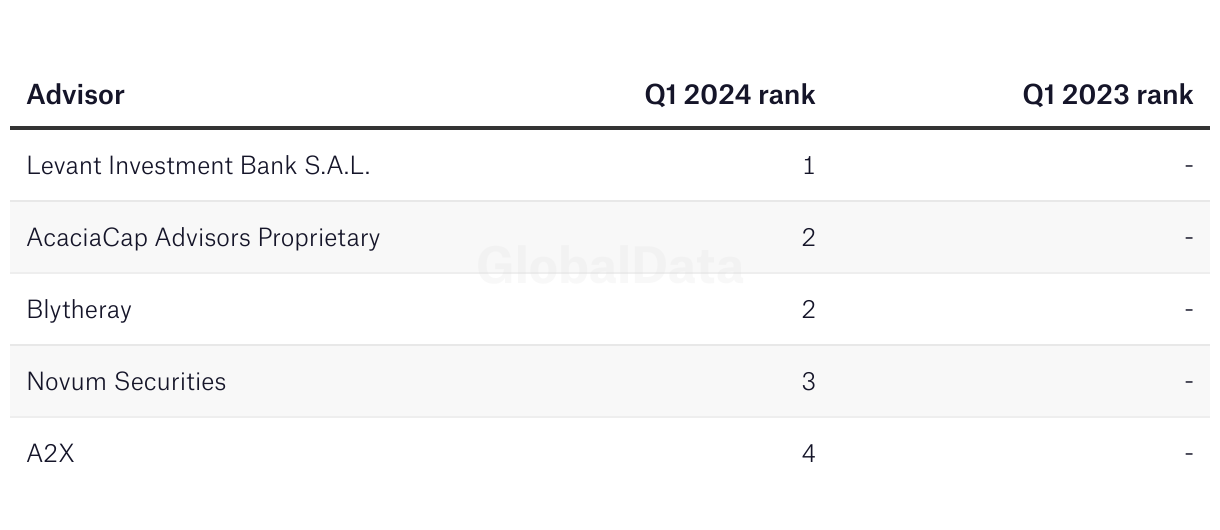1220x530 pixels.
Task: Click Q1 2024 rank value for Blytheray
Action: tap(809, 309)
